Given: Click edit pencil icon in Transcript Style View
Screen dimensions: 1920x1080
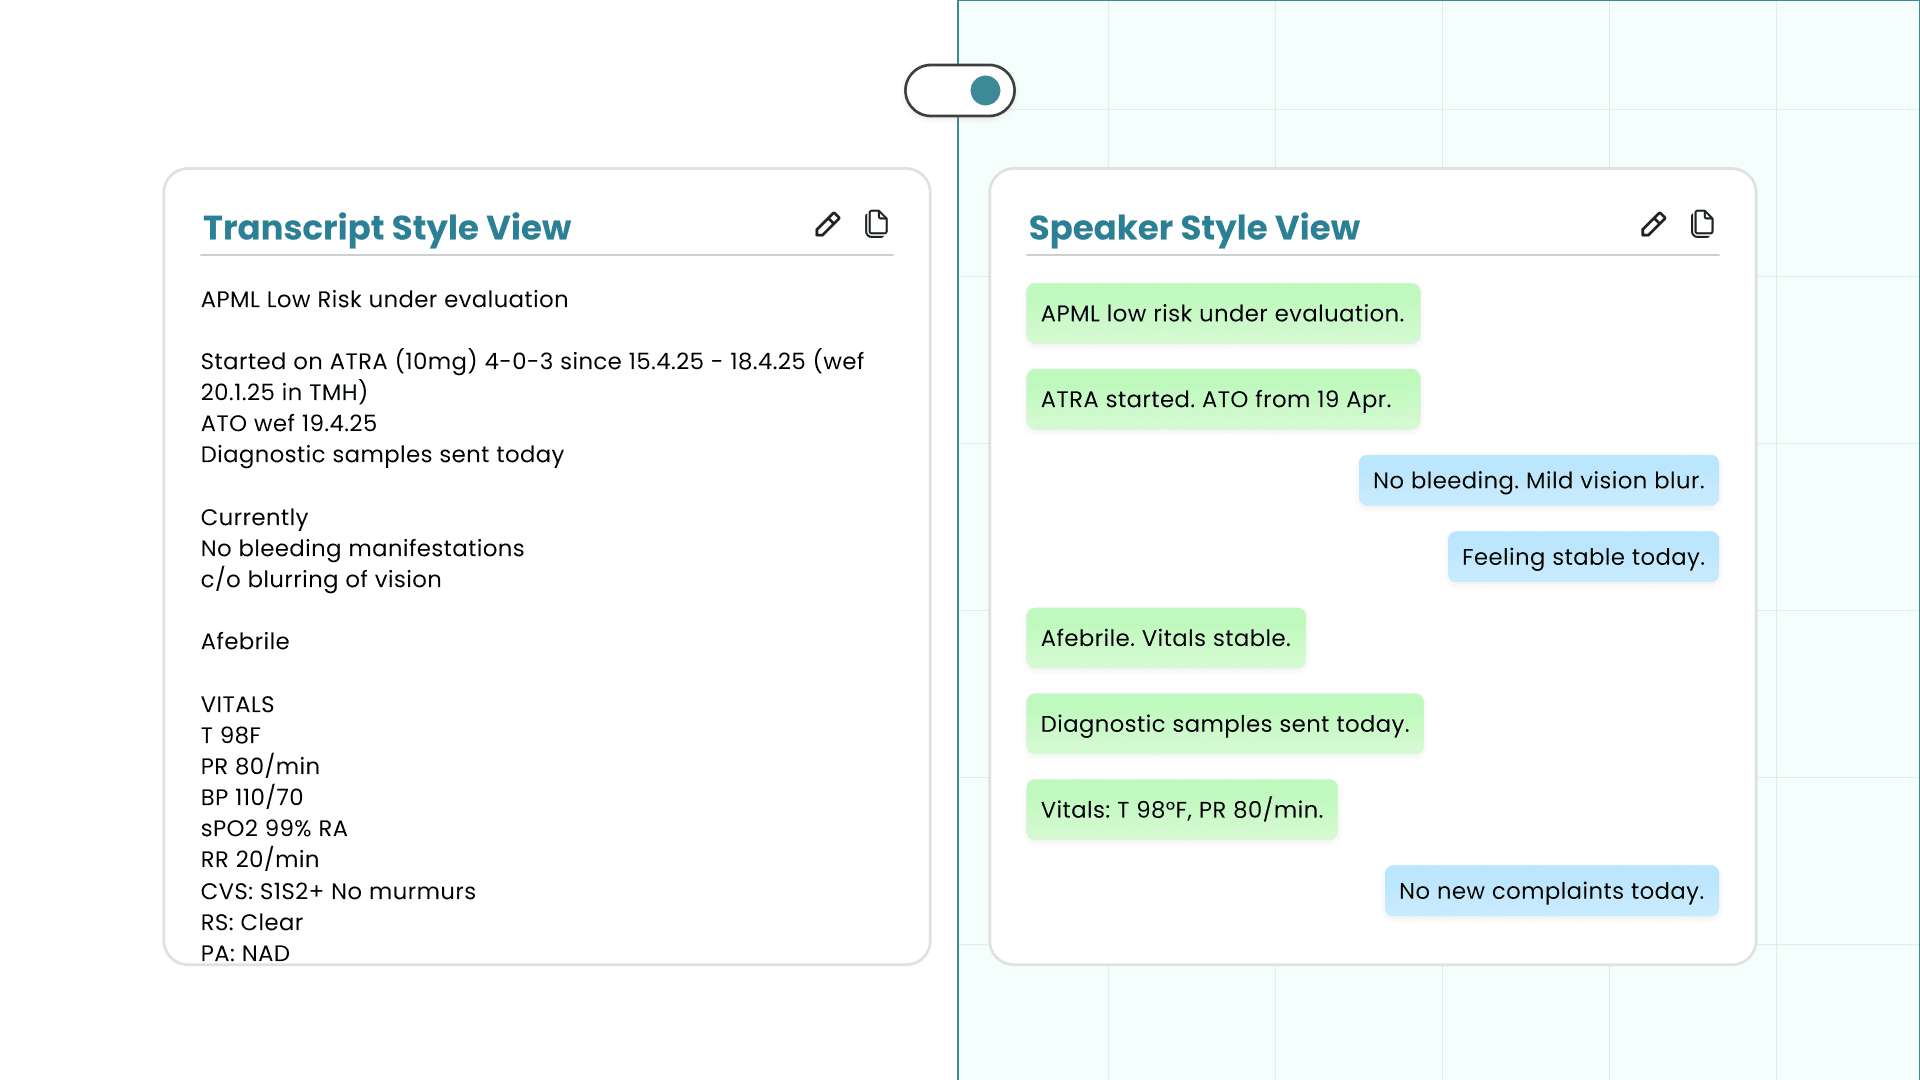Looking at the screenshot, I should pos(827,224).
